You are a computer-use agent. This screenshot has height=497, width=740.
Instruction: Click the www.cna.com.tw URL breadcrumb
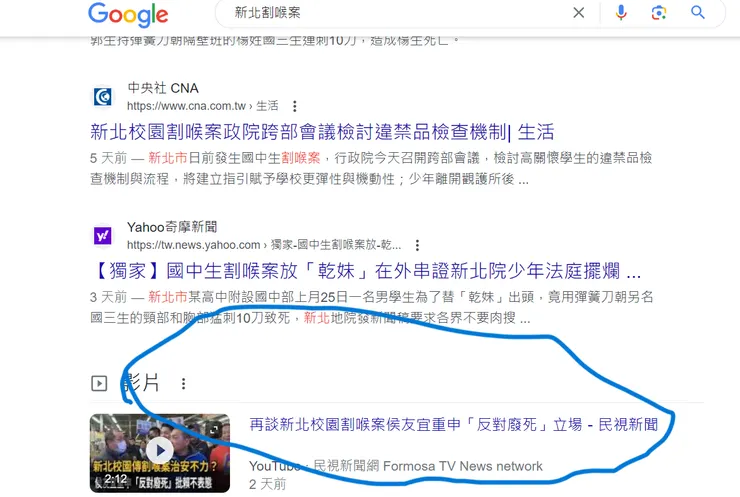[202, 106]
